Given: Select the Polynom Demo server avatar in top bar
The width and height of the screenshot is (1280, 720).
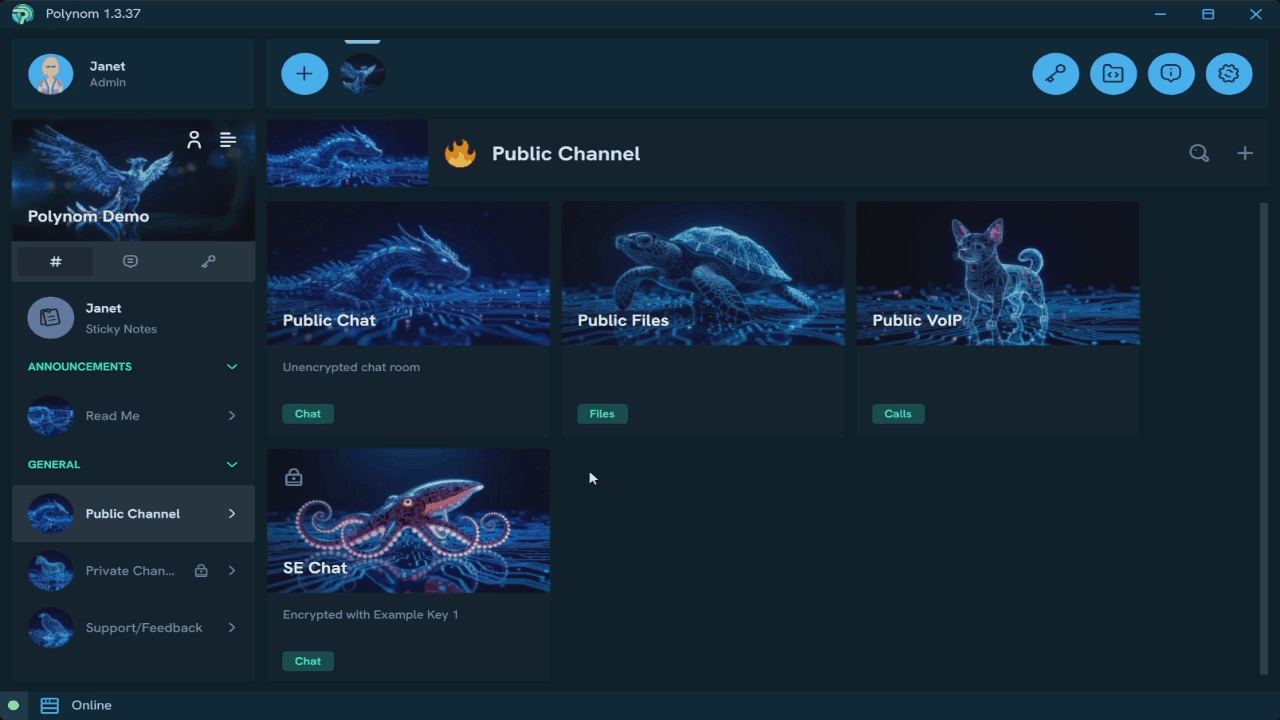Looking at the screenshot, I should coord(362,74).
